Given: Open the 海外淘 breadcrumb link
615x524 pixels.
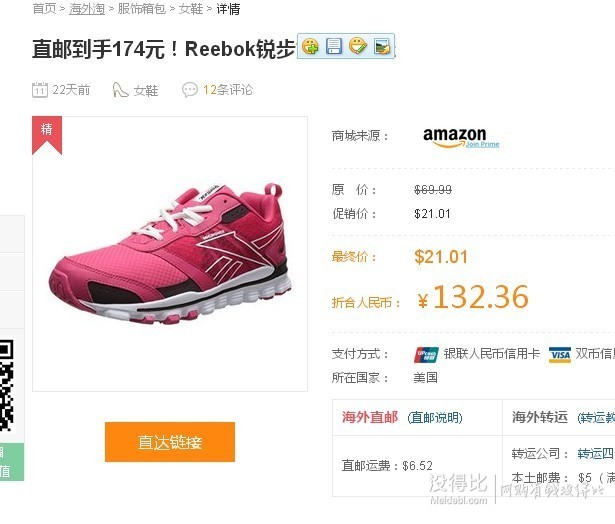Looking at the screenshot, I should (87, 9).
